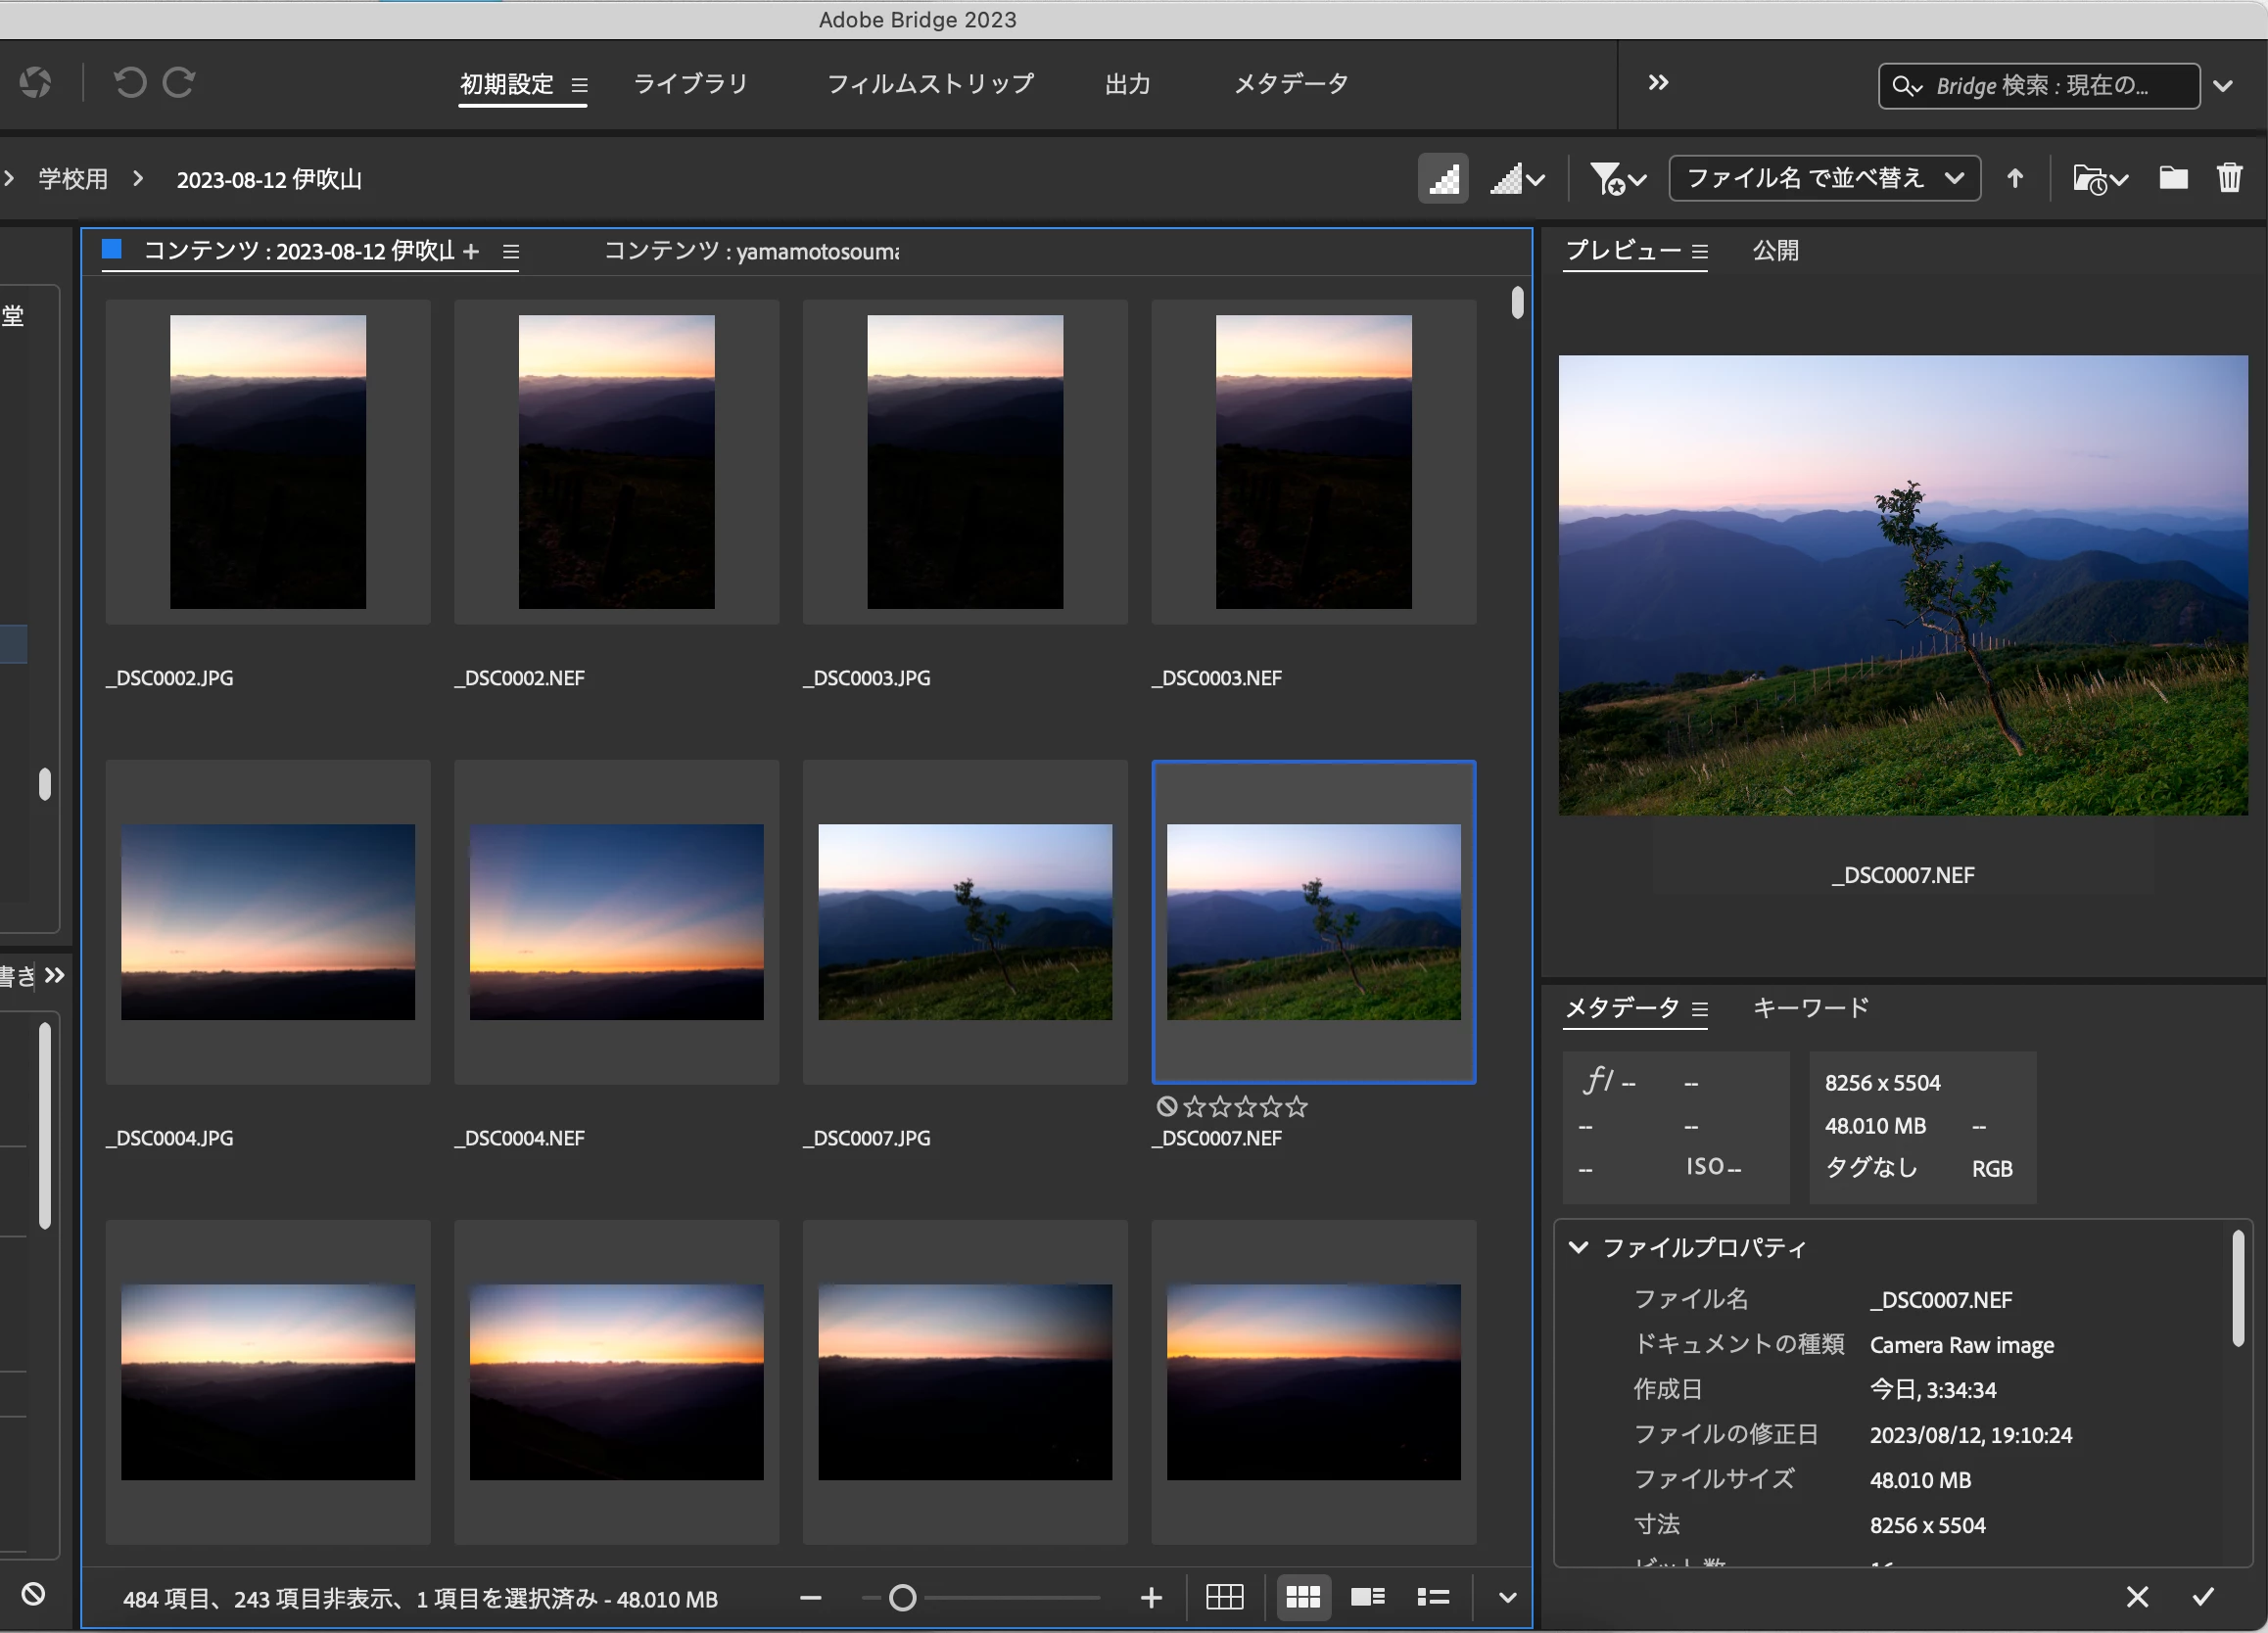This screenshot has height=1633, width=2268.
Task: Collapse the ファイルプロパティ section
Action: [1578, 1247]
